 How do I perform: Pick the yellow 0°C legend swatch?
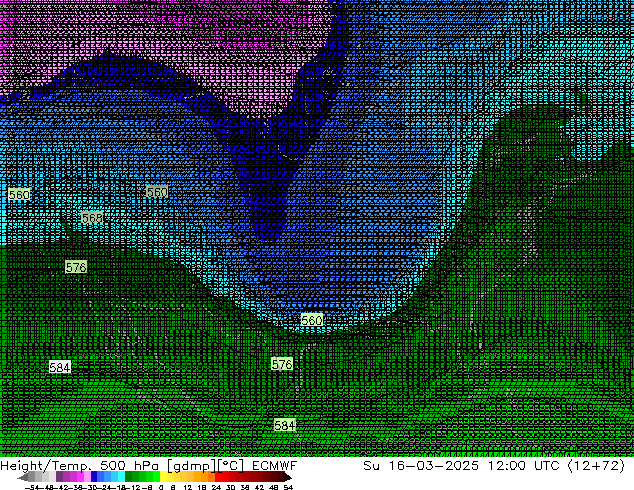point(164,476)
